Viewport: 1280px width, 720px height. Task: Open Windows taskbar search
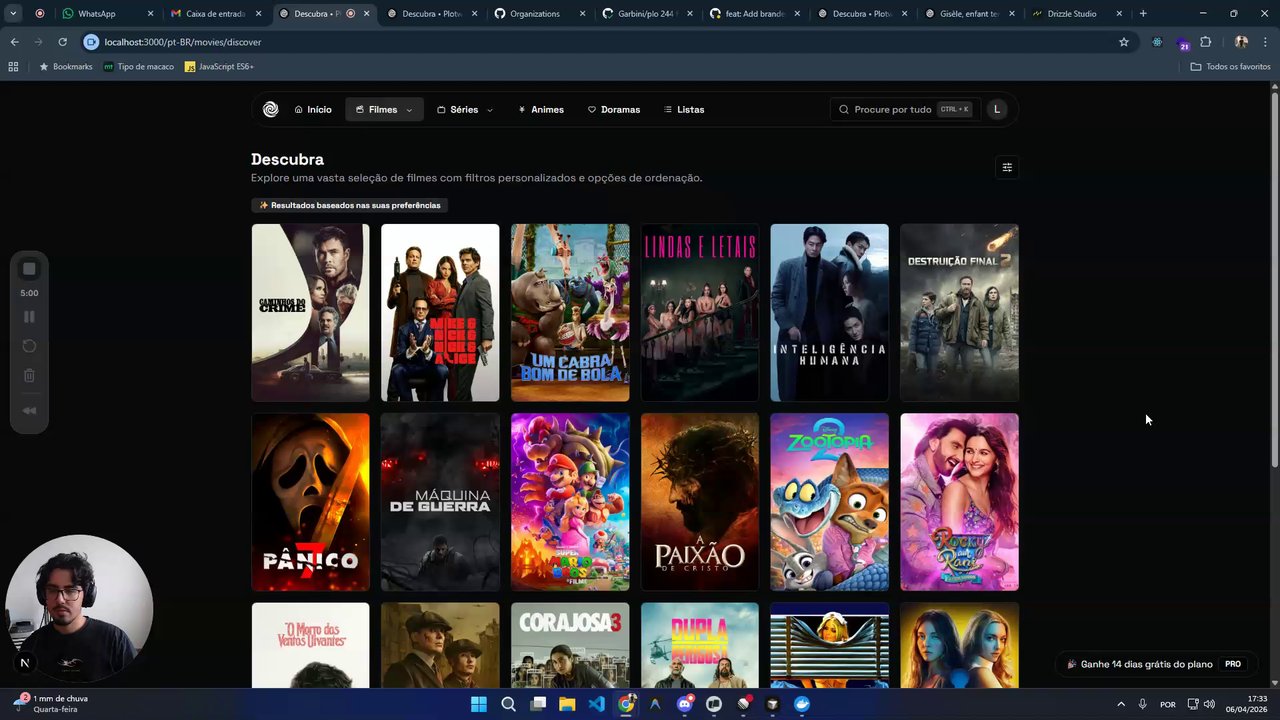point(508,704)
